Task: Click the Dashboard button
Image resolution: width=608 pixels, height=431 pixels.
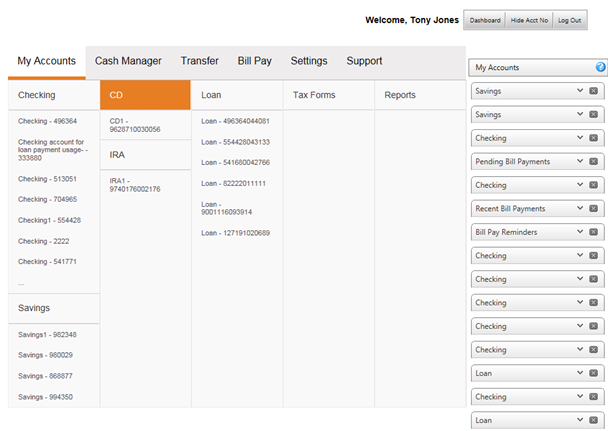Action: 485,20
